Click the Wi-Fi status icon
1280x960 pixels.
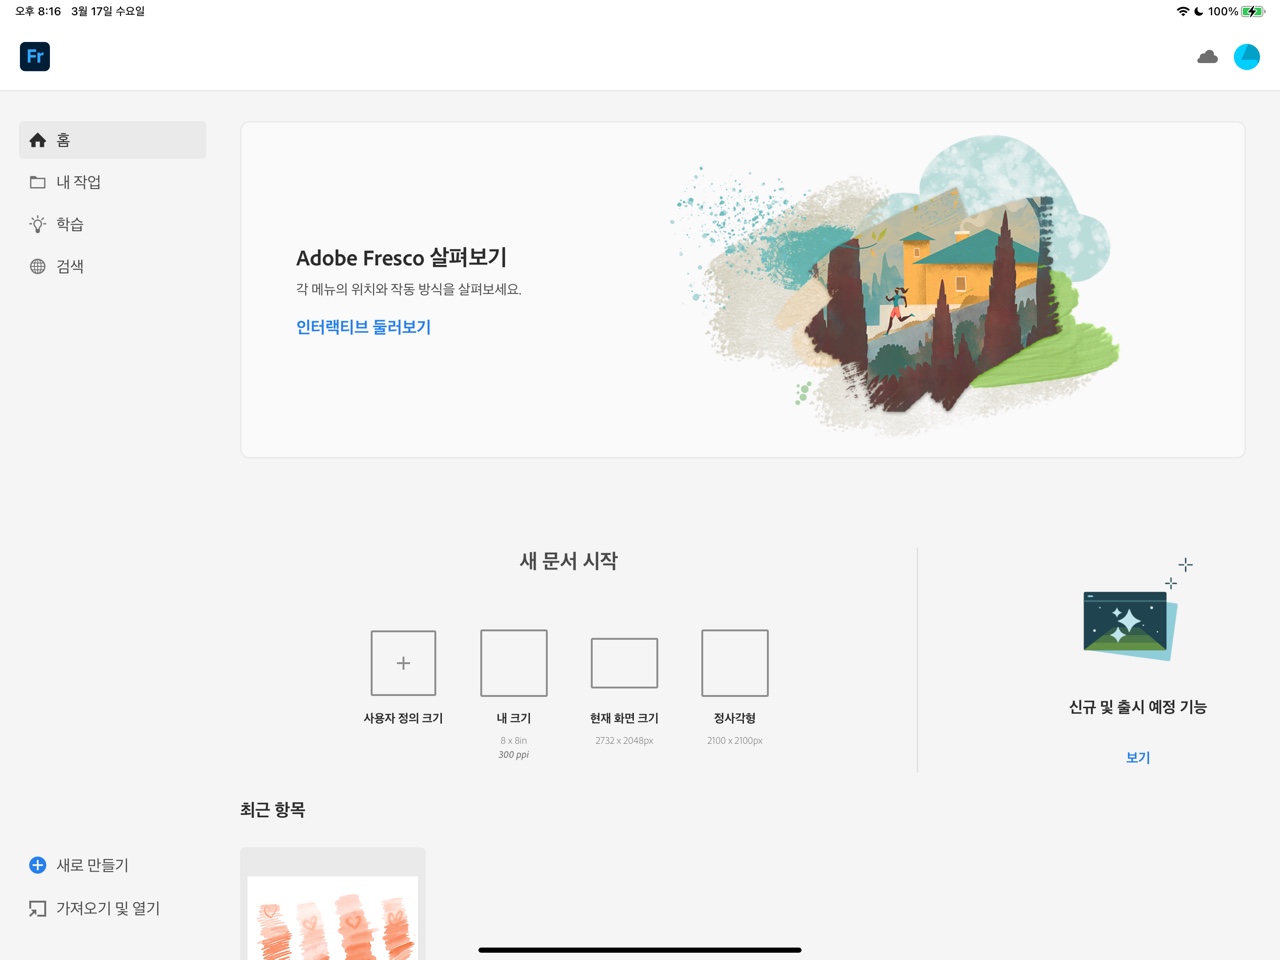click(x=1183, y=11)
